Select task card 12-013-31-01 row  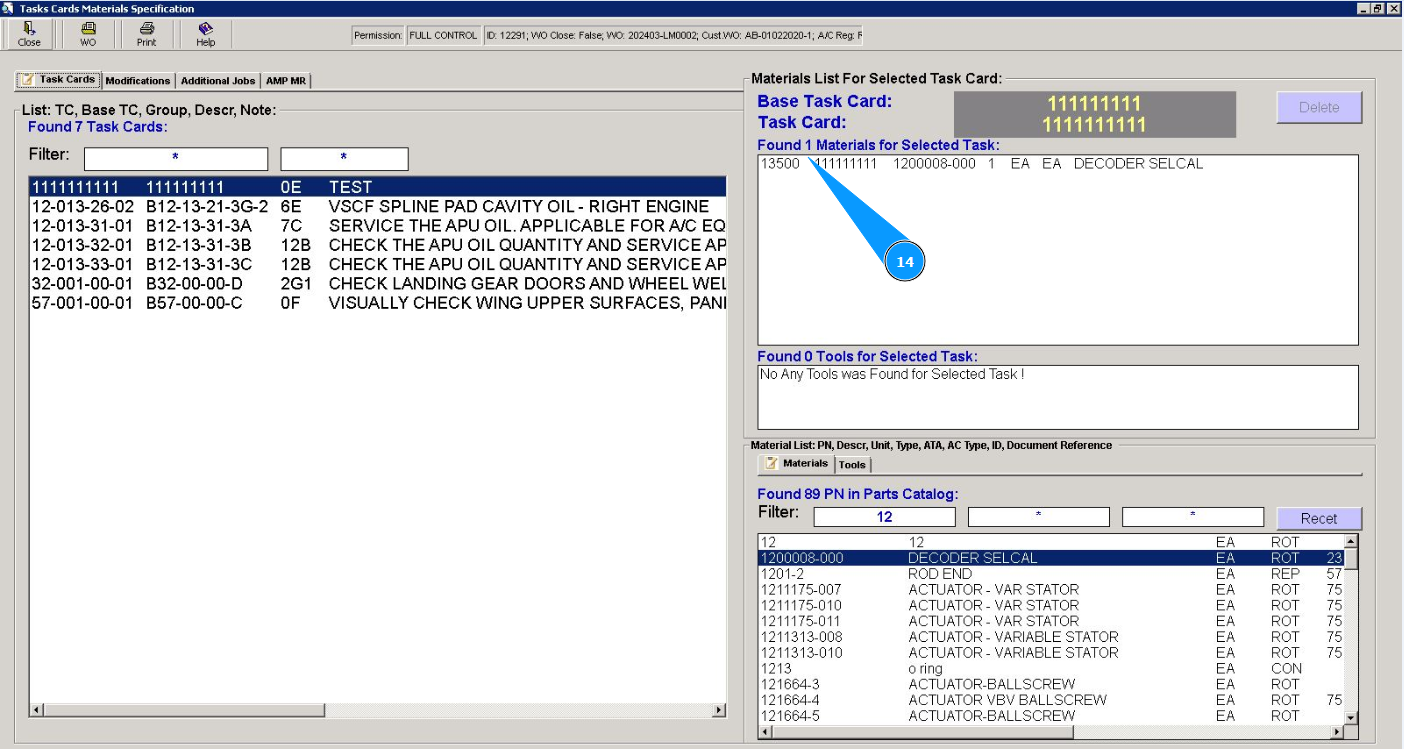coord(377,226)
